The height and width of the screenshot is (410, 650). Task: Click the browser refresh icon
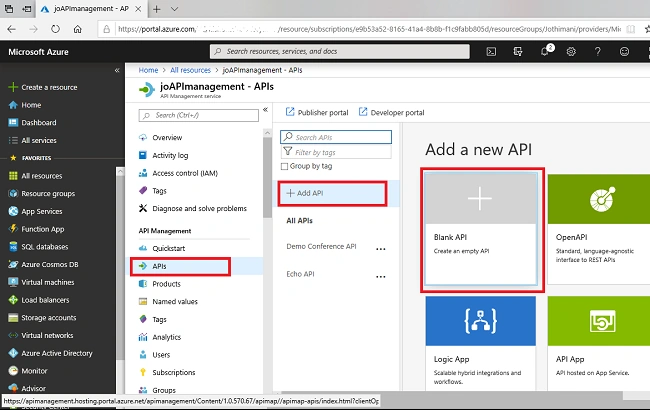coord(55,29)
